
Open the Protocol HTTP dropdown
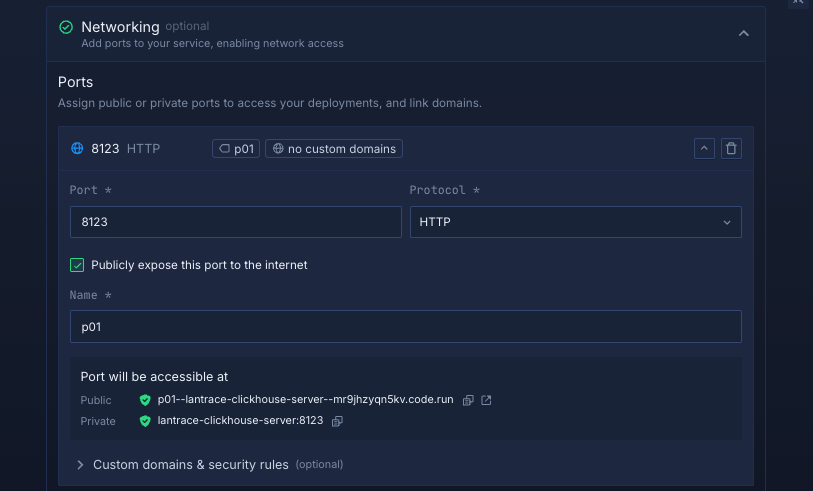coord(575,222)
